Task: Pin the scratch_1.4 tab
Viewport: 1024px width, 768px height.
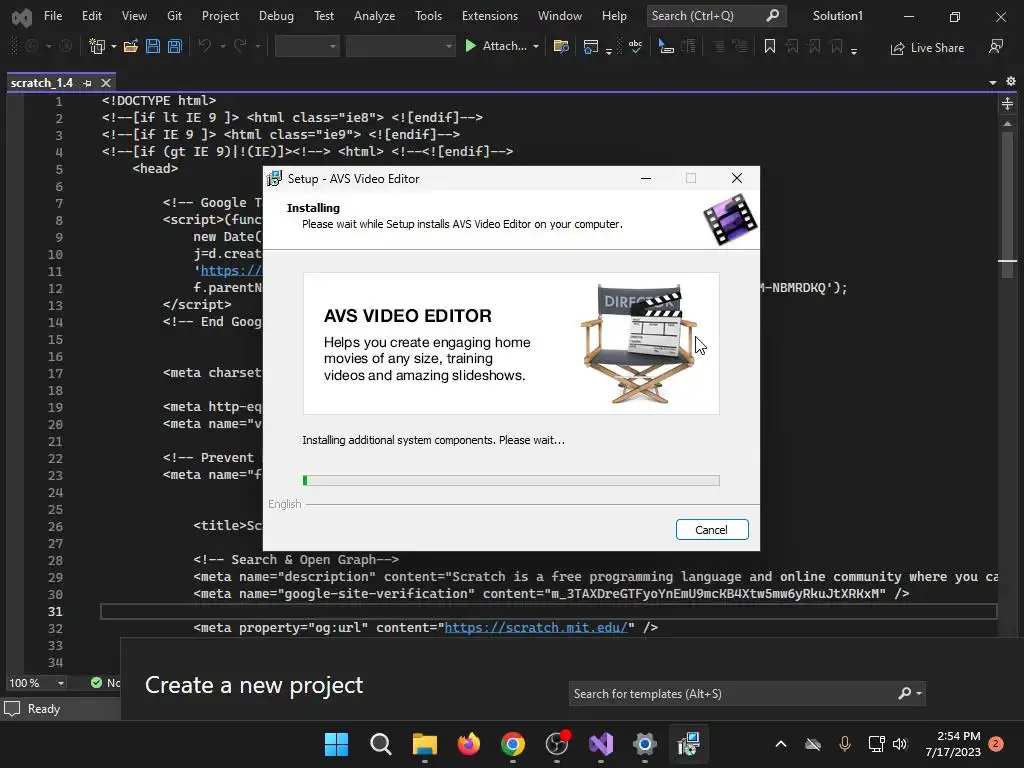Action: point(88,83)
